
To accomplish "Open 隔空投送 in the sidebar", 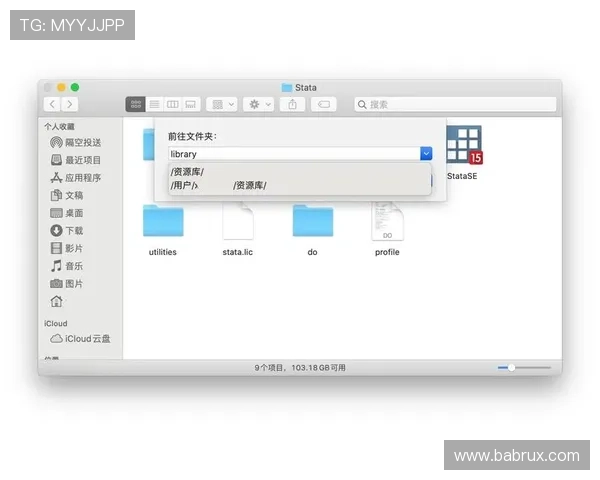I will [76, 142].
